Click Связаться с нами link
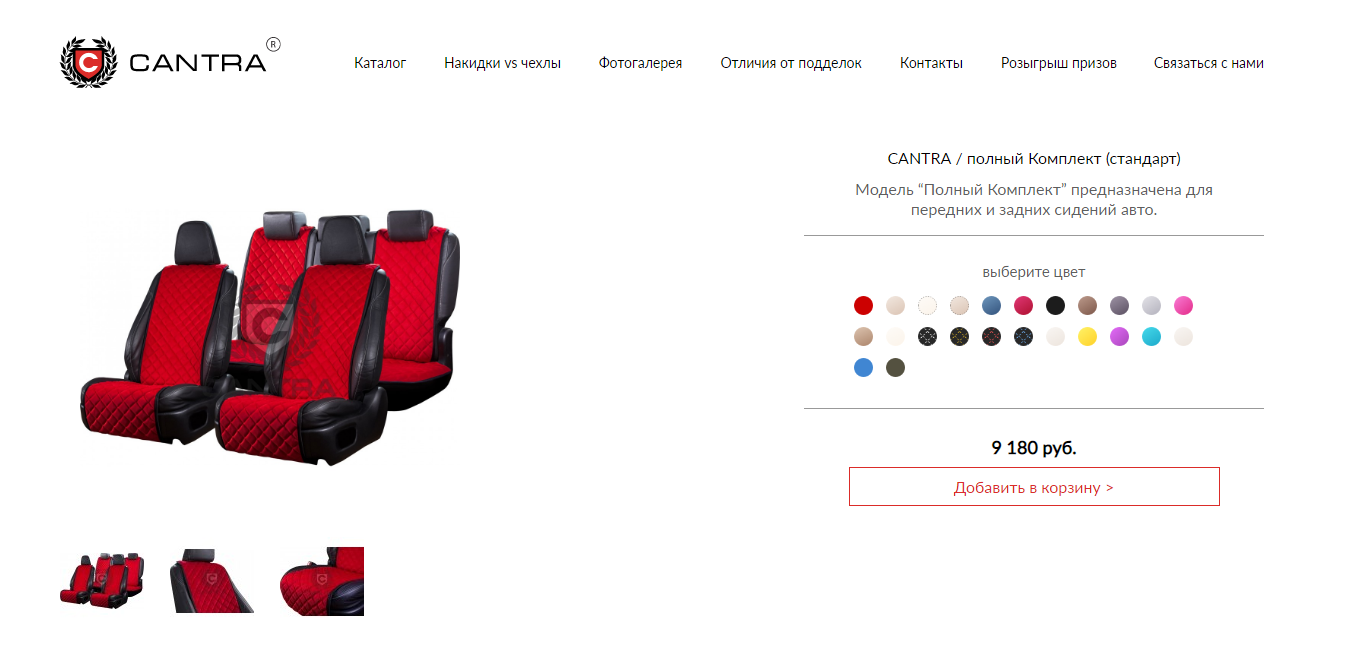1352x665 pixels. (1209, 63)
